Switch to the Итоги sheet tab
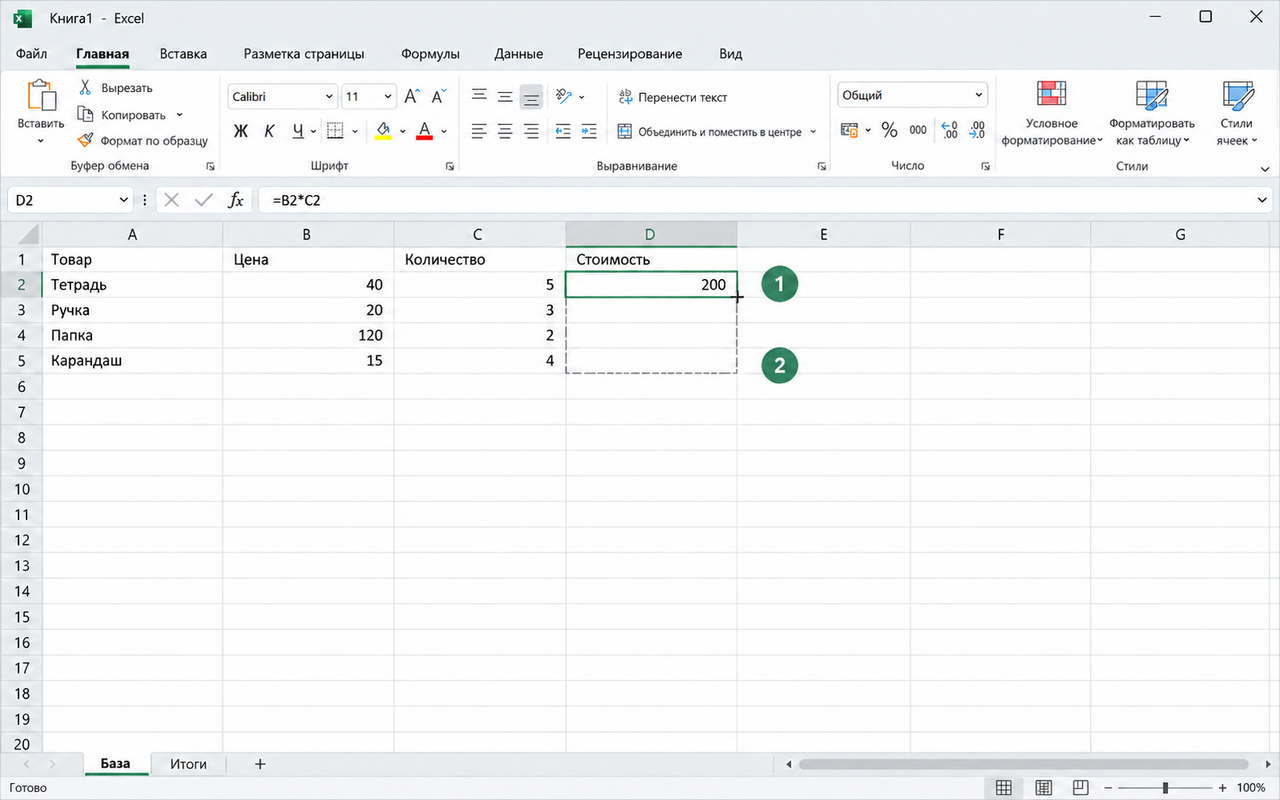Screen dimensions: 1280x800 point(188,764)
